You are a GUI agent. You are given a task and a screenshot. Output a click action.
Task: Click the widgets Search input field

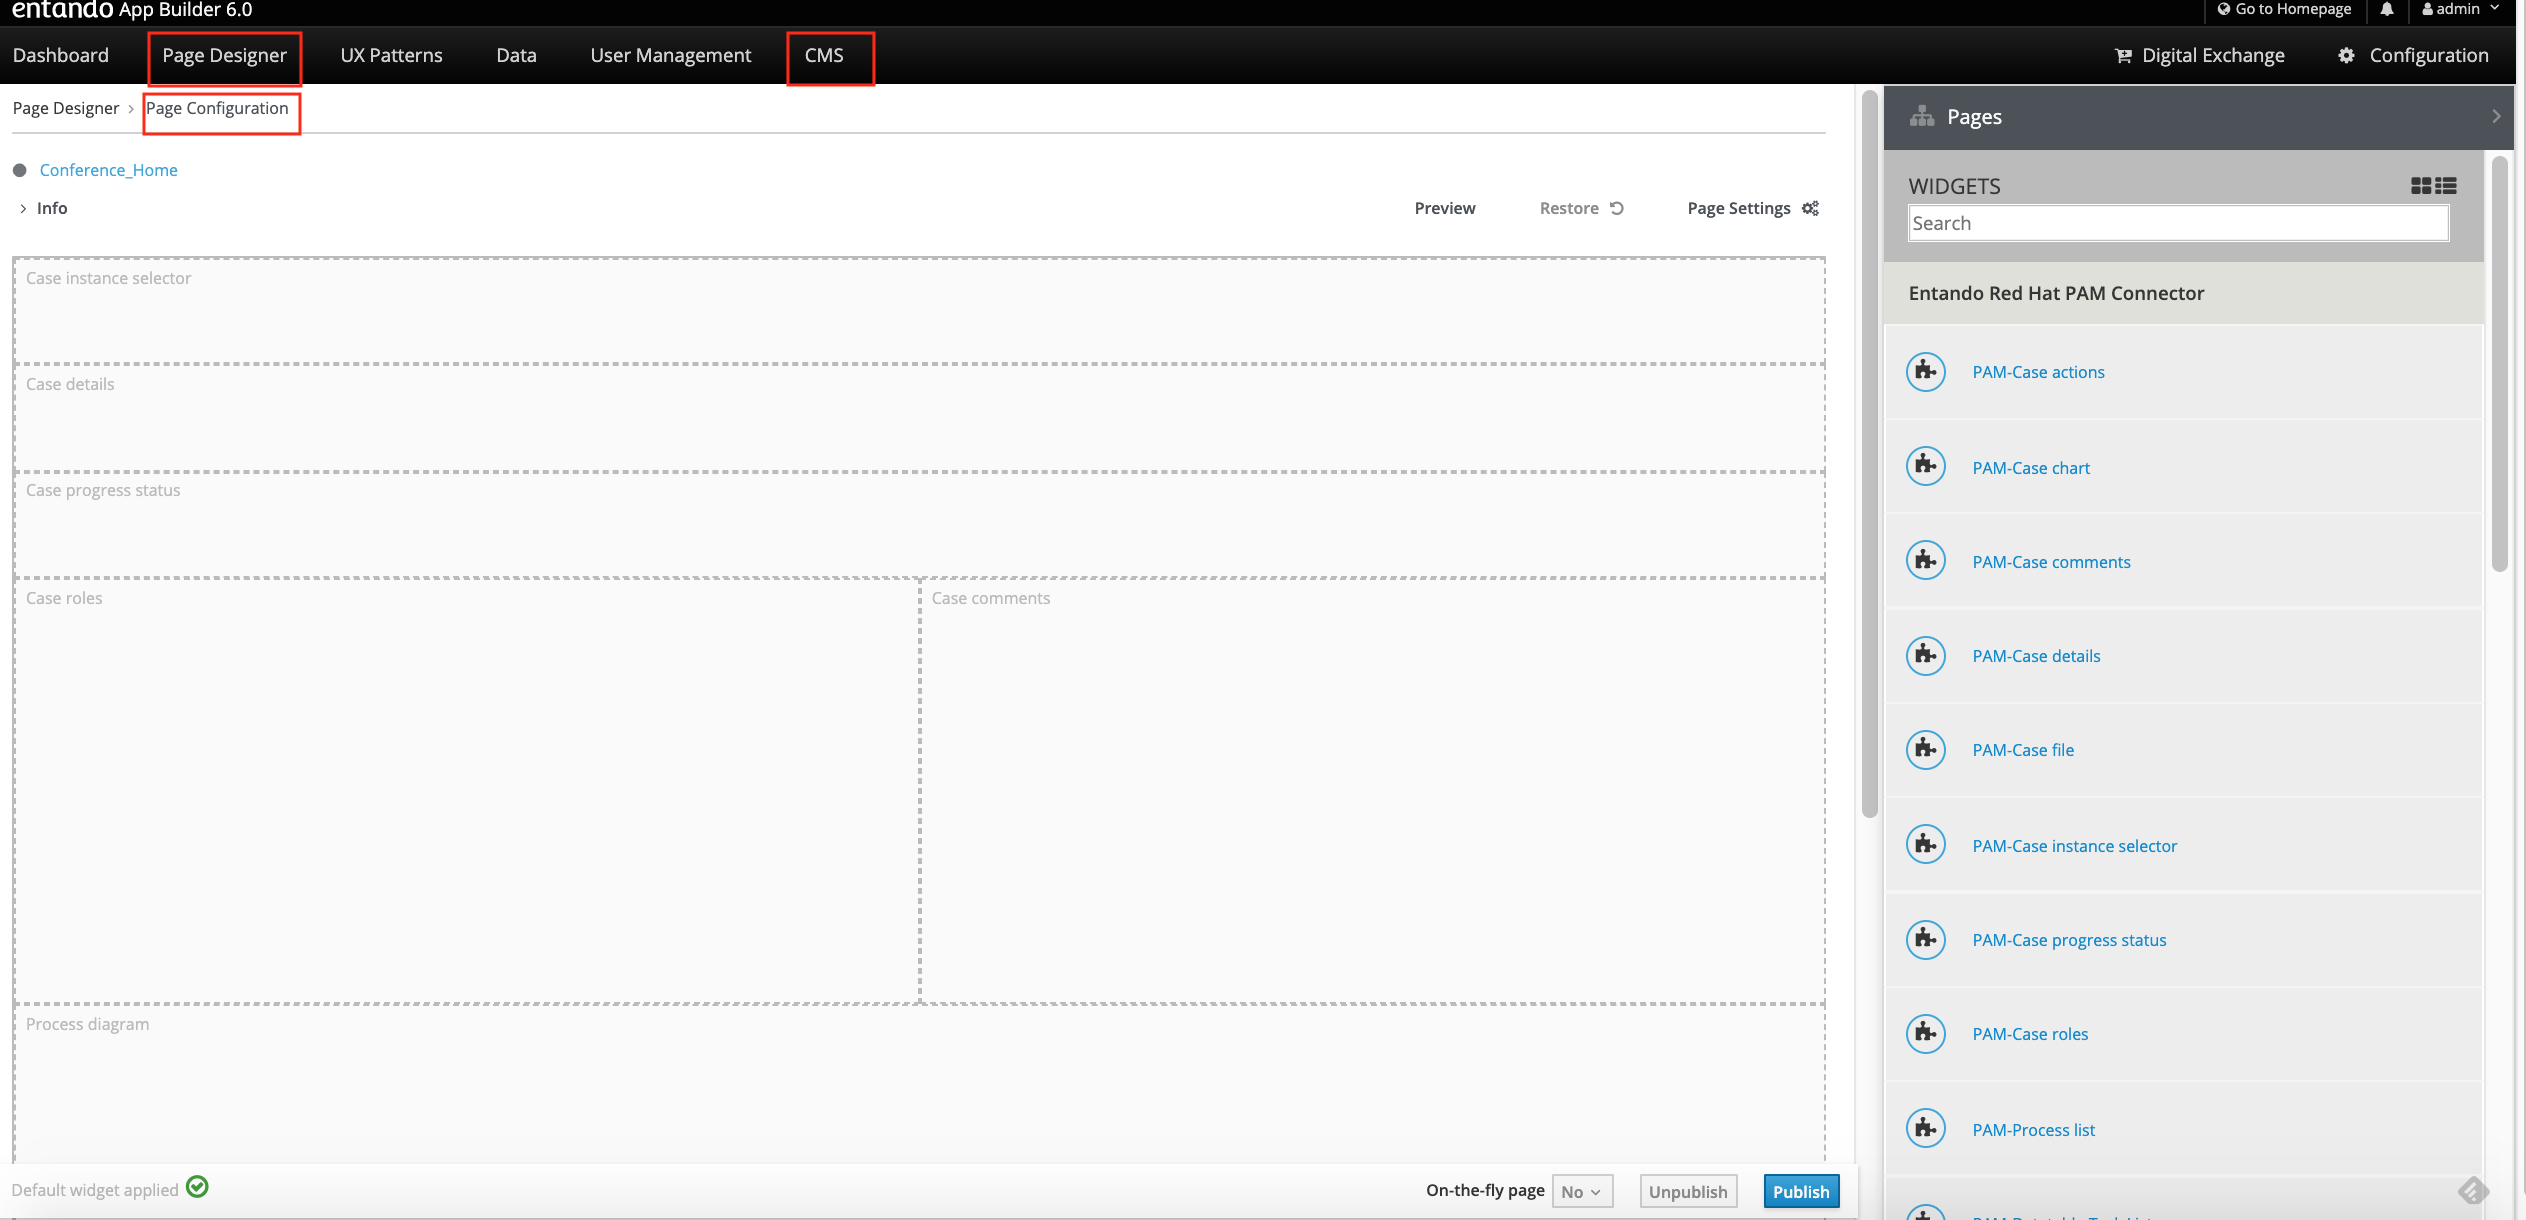tap(2177, 223)
